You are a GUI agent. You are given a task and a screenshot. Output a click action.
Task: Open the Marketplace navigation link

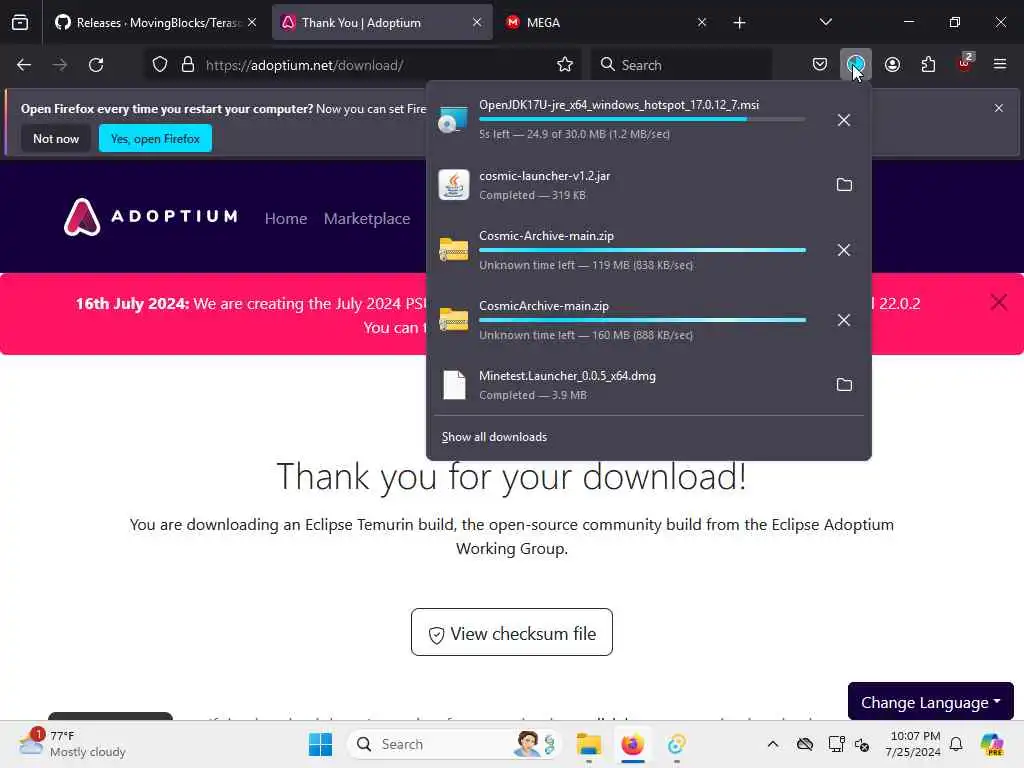pos(367,219)
